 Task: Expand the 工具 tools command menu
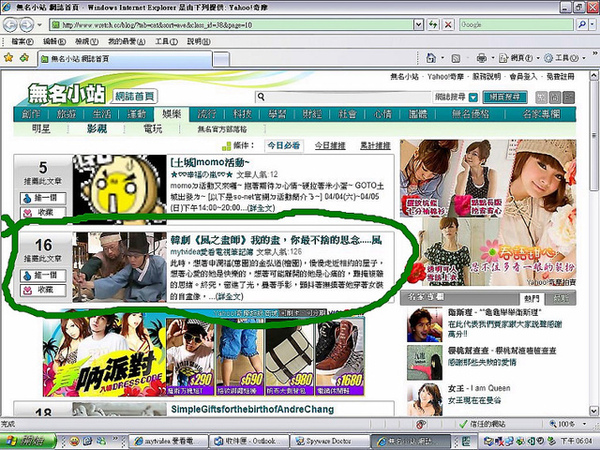point(565,59)
